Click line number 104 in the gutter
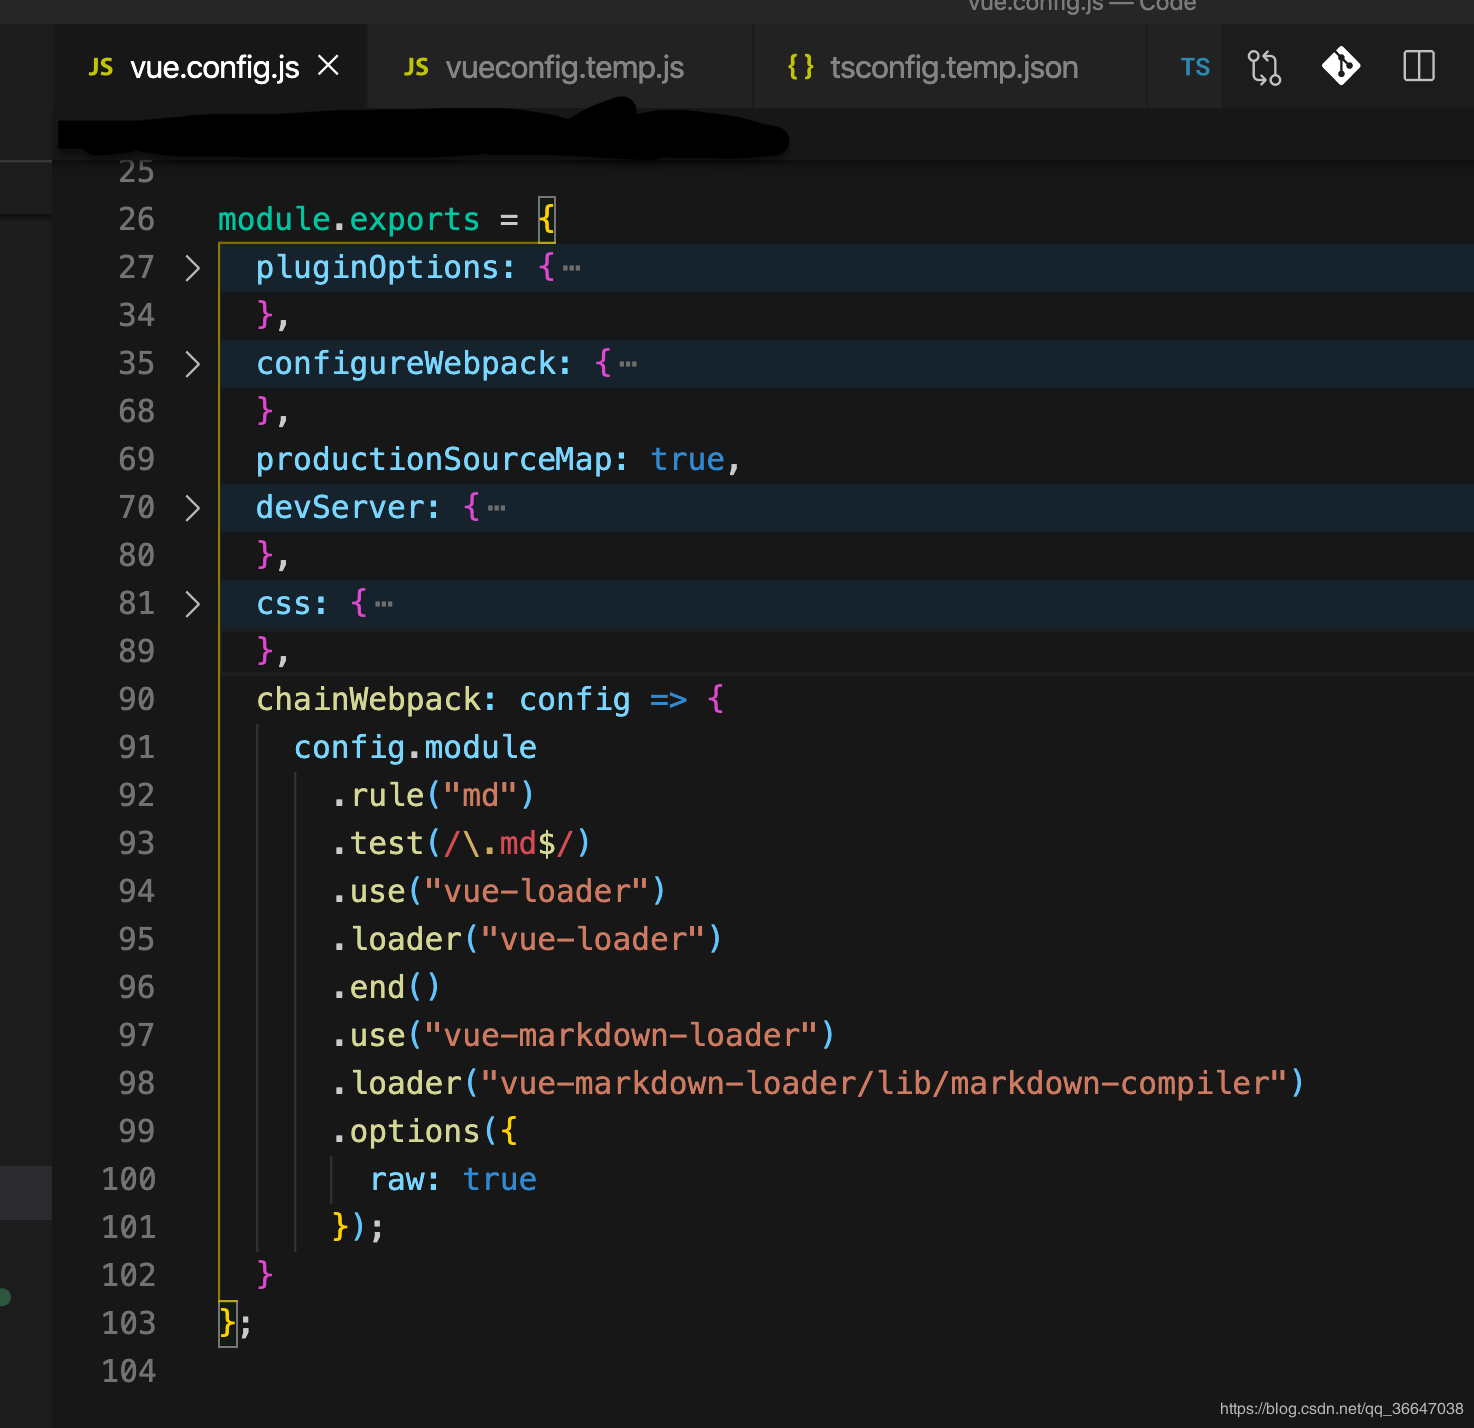Screen dimensions: 1474x1428 point(129,1371)
